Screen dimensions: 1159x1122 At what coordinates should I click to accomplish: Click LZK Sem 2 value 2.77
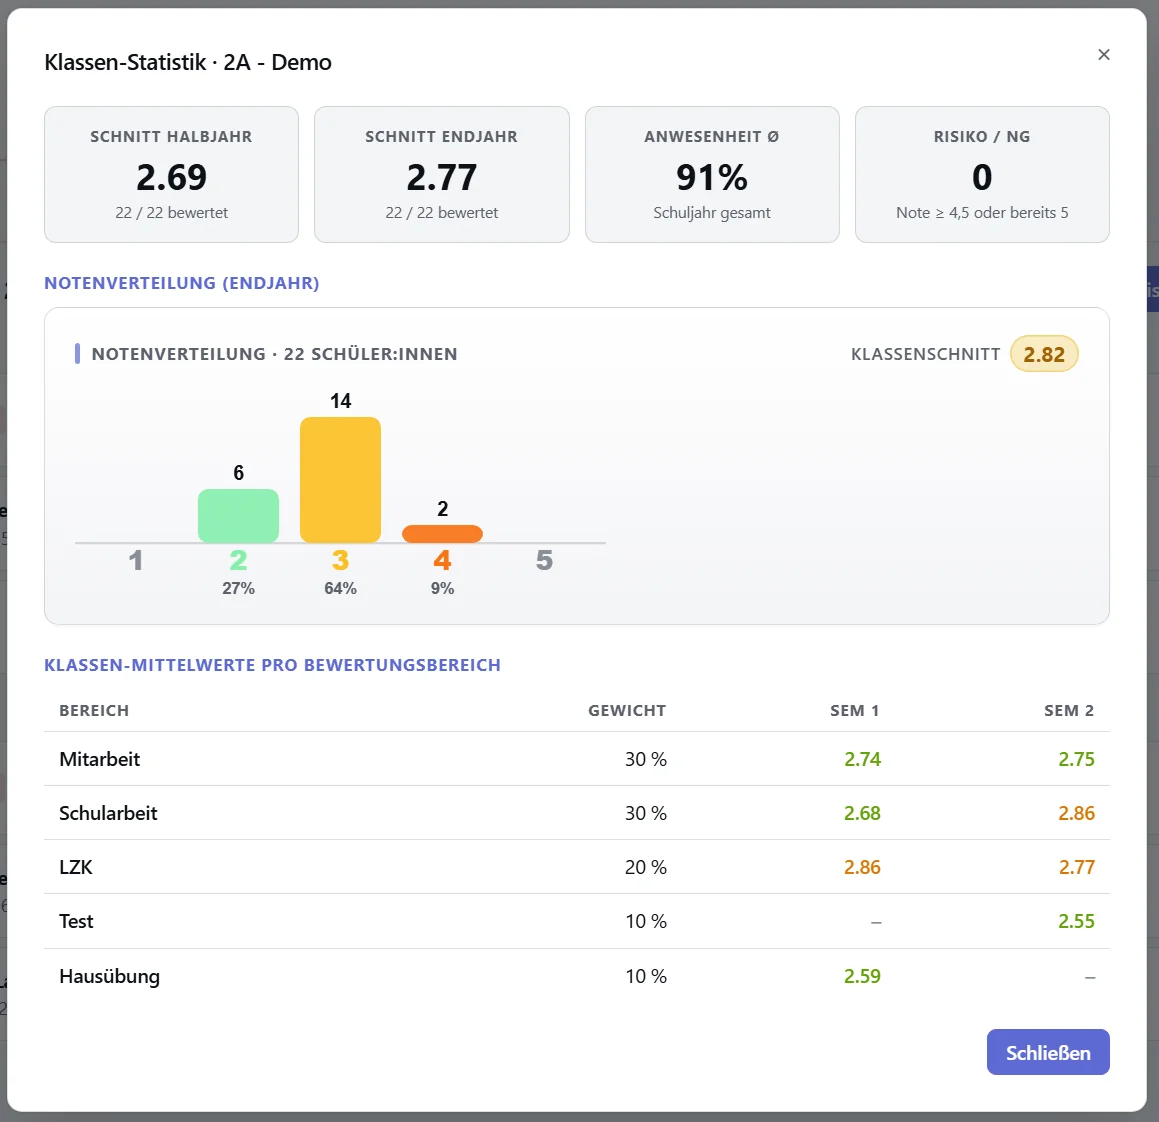[x=1076, y=867]
